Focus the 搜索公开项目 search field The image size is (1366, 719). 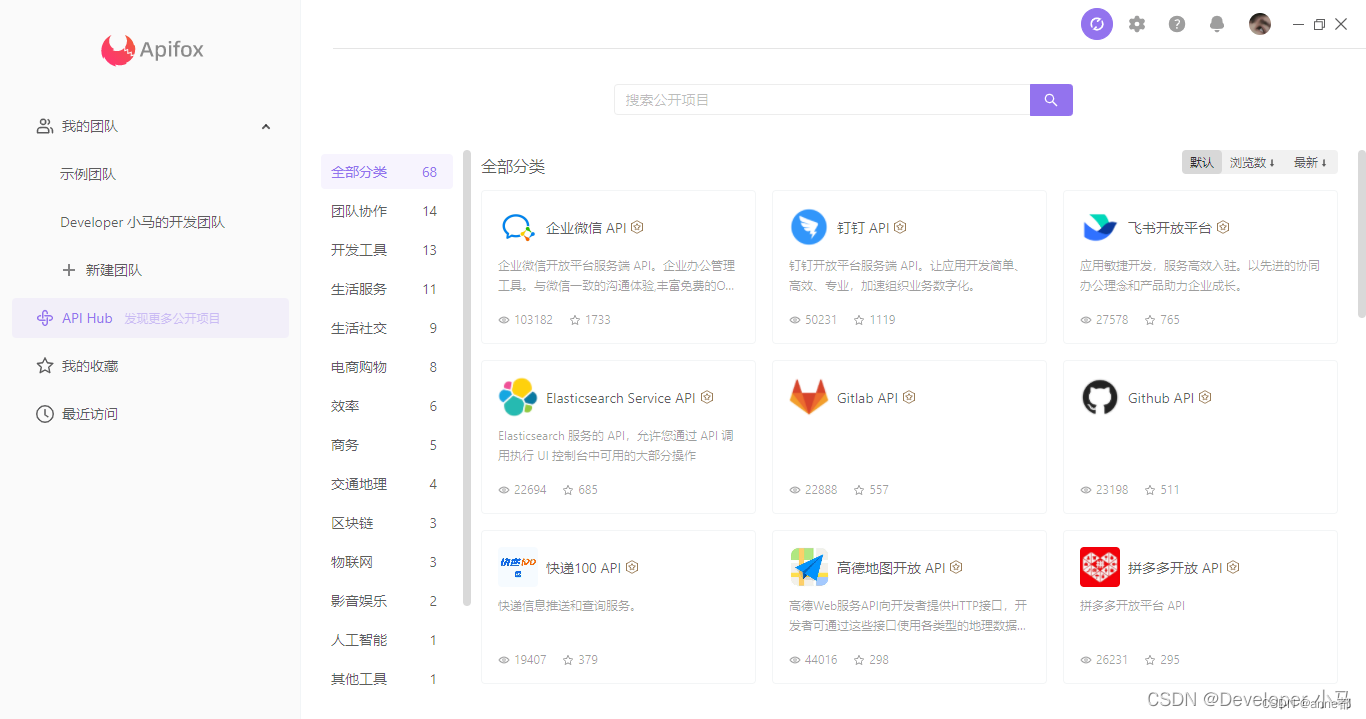(x=822, y=100)
